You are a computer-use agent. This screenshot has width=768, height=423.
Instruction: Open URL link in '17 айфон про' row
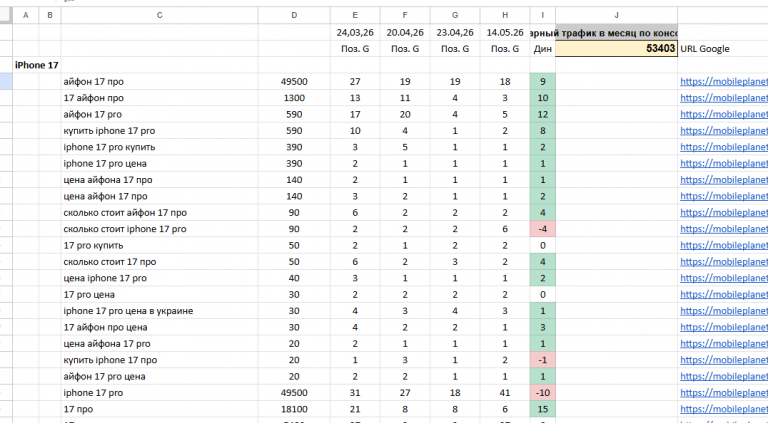723,98
